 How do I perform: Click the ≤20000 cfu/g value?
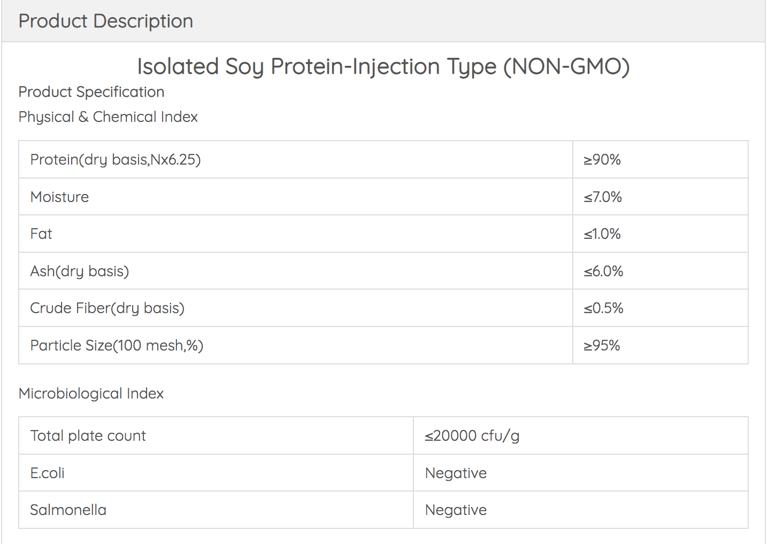pos(472,436)
